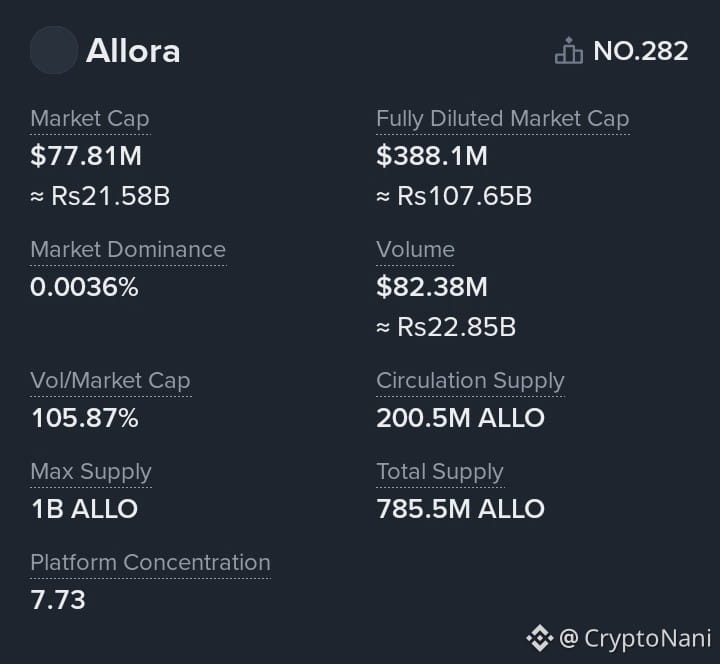The image size is (720, 664).
Task: Click the ranking podium icon
Action: [568, 50]
